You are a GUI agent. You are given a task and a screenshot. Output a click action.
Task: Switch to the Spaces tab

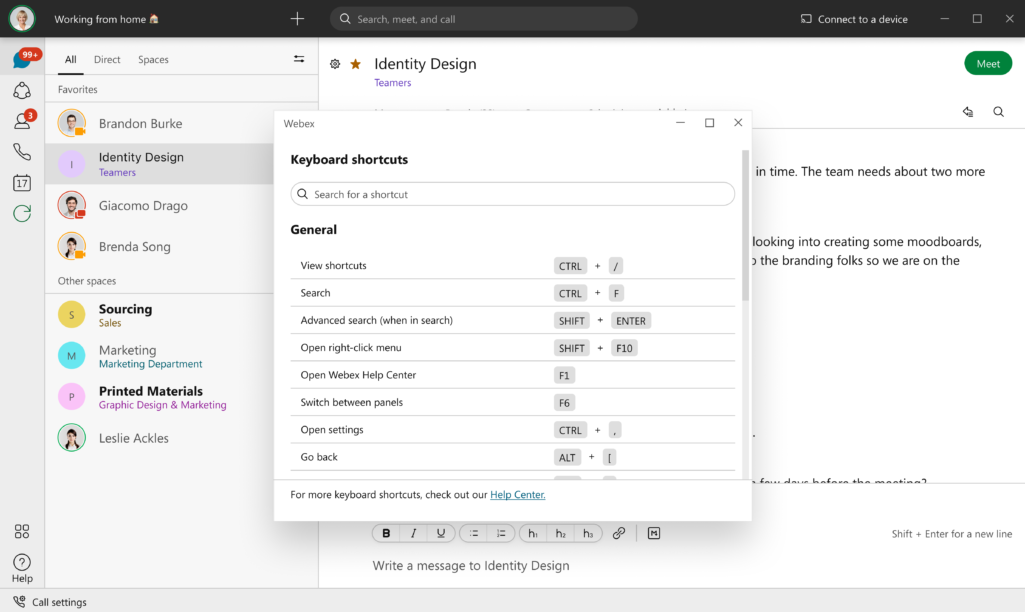click(x=152, y=59)
